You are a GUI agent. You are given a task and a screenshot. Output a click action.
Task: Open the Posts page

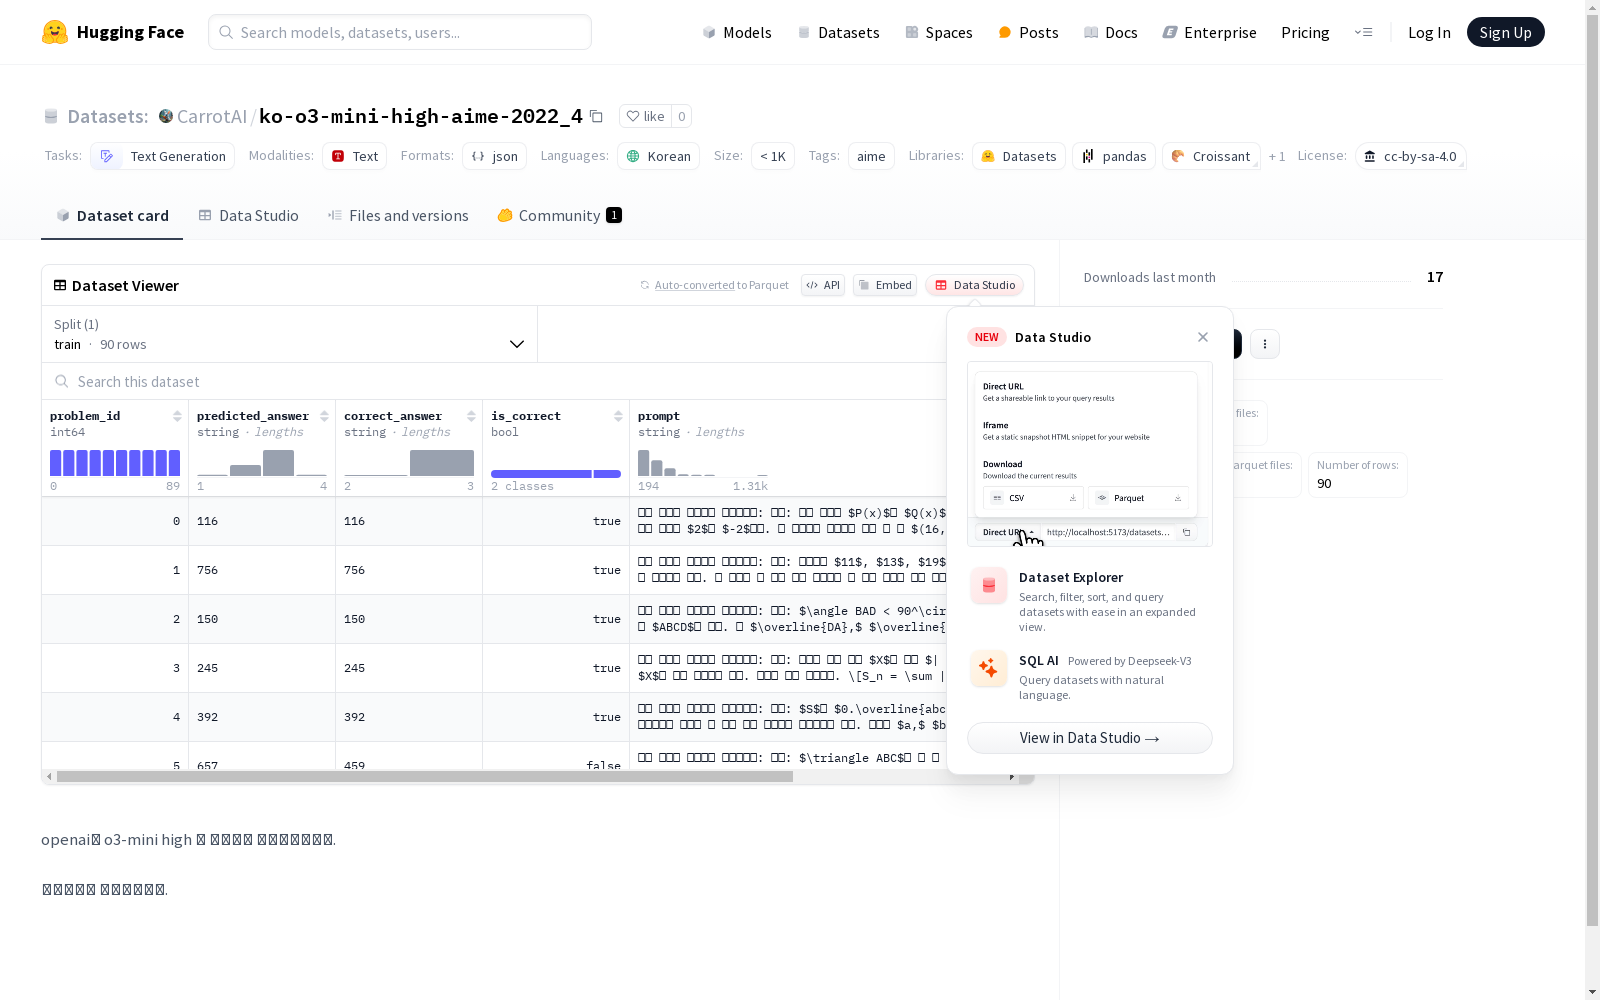coord(1028,32)
